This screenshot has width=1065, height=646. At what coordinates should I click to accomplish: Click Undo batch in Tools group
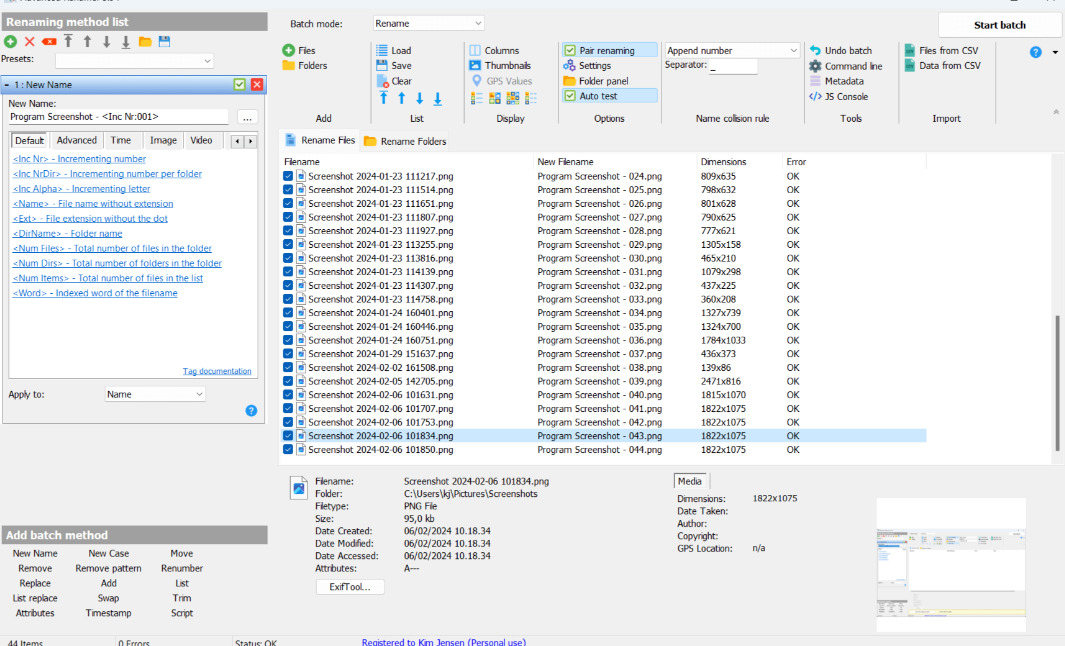[840, 51]
